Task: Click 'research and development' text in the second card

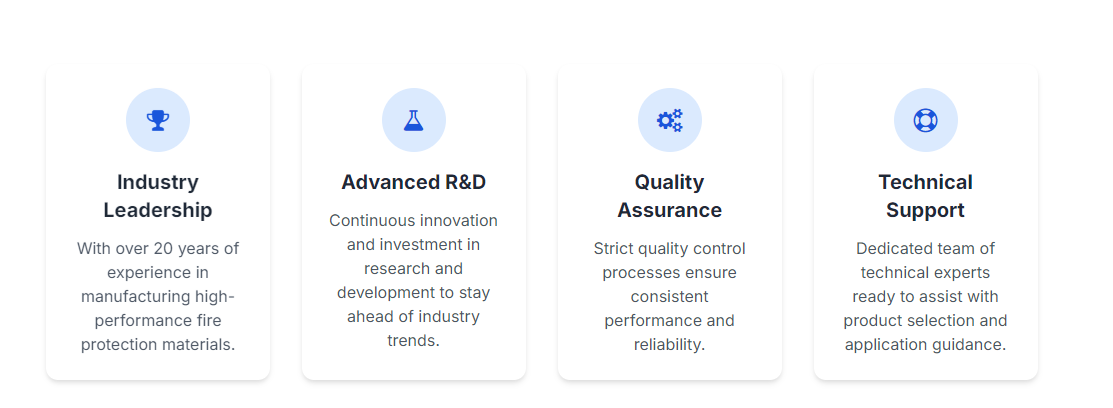Action: tap(414, 280)
